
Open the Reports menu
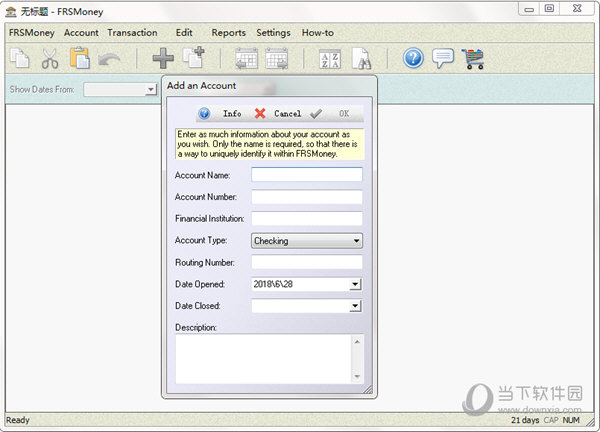pyautogui.click(x=228, y=33)
